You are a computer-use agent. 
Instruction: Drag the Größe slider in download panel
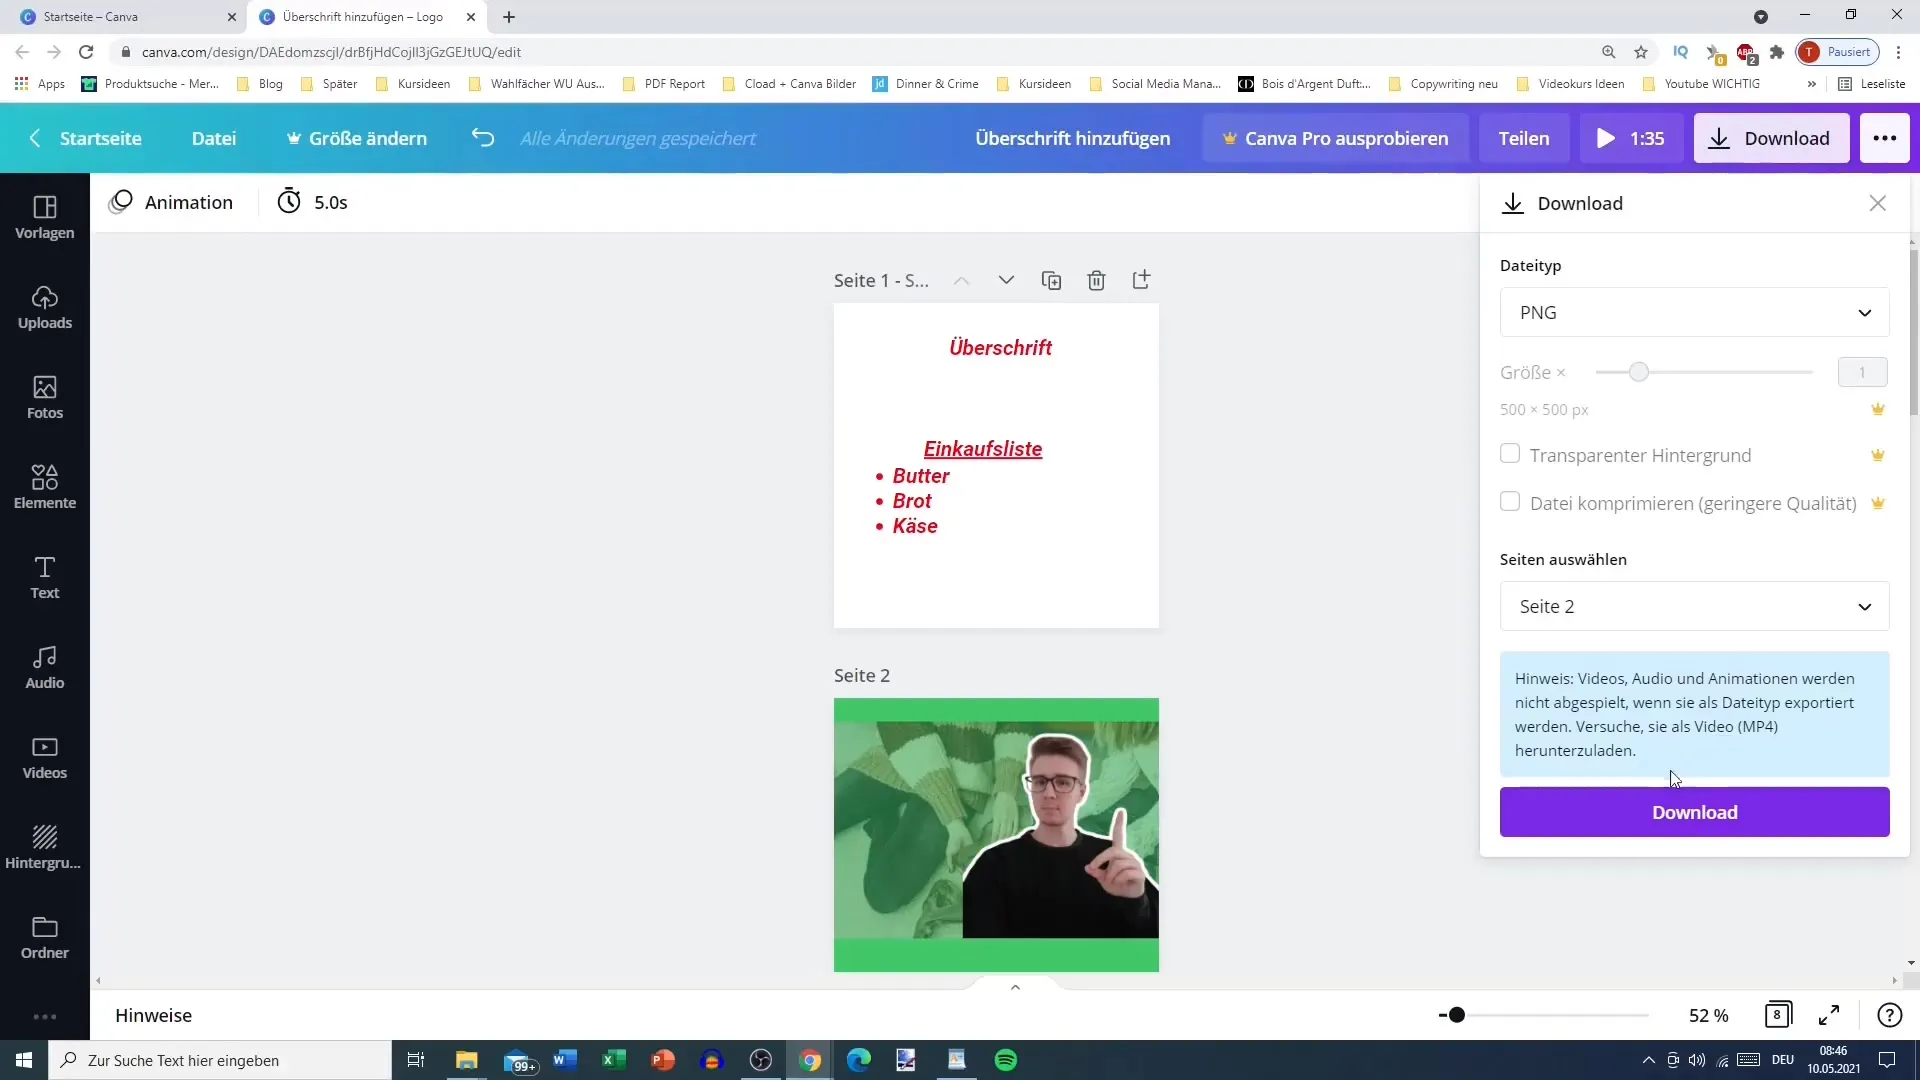click(x=1640, y=372)
